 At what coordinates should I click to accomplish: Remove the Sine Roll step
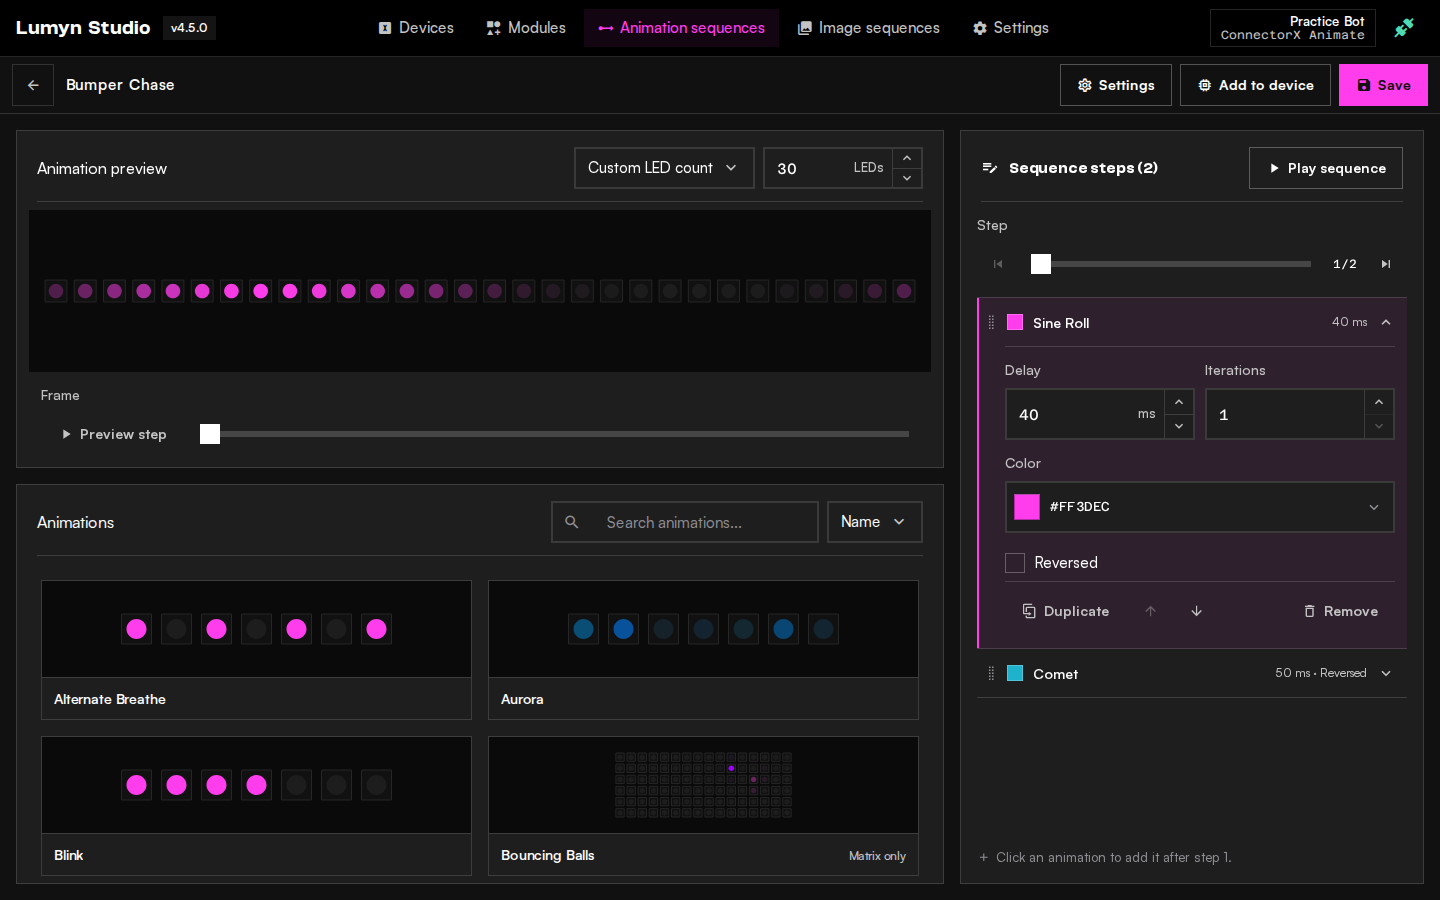[1340, 611]
